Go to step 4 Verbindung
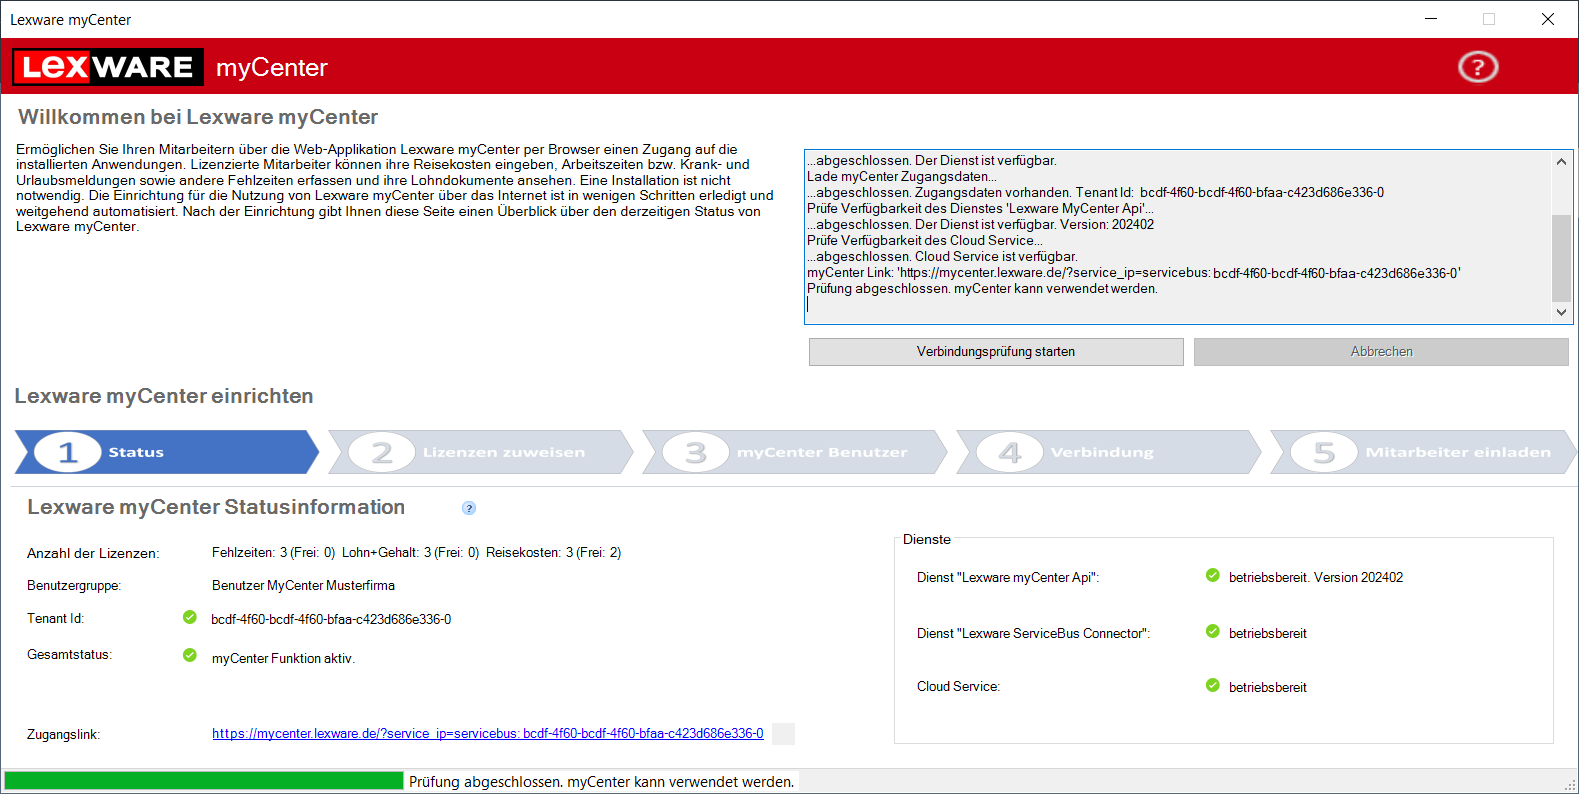Screen dimensions: 1579x794 (1108, 452)
